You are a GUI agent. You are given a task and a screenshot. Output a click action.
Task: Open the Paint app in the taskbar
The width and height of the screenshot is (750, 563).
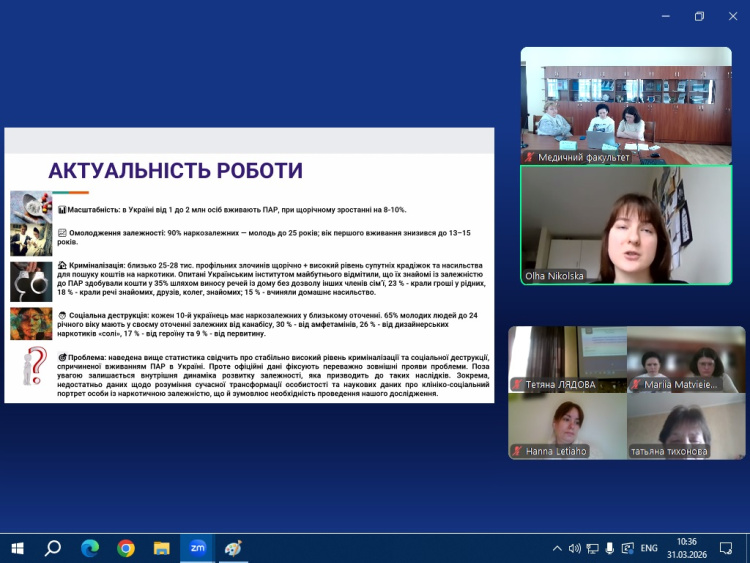pyautogui.click(x=232, y=548)
